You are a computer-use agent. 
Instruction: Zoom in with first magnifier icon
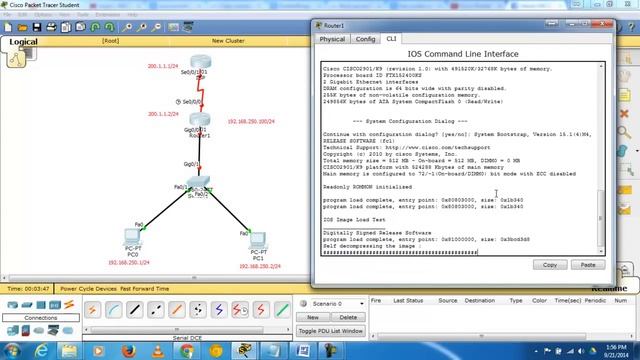[x=127, y=27]
